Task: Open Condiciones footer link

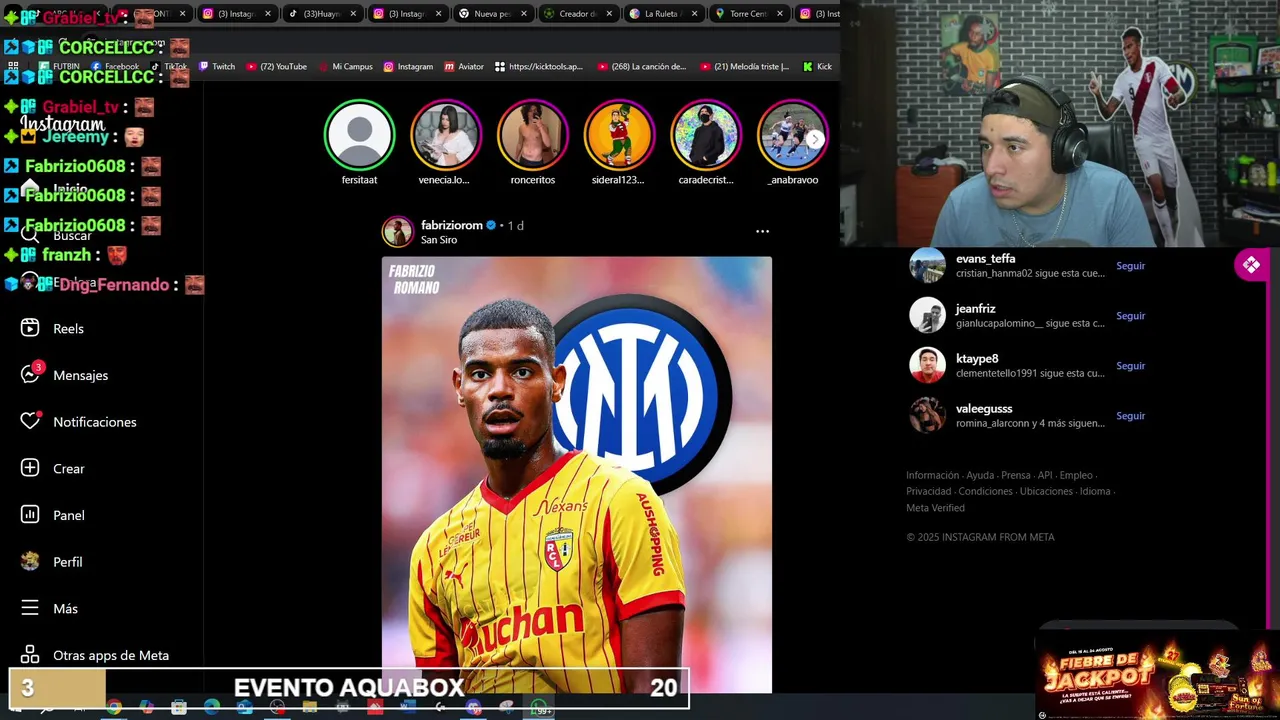Action: point(985,491)
